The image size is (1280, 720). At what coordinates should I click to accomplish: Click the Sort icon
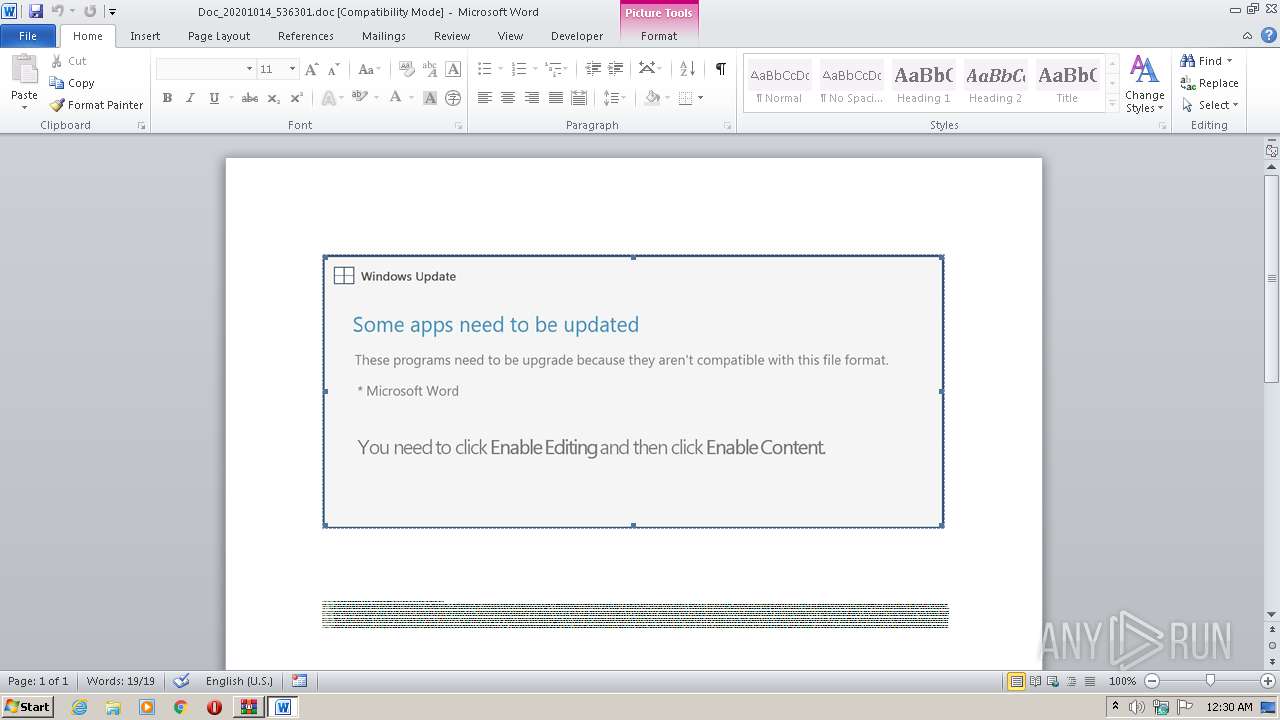click(x=687, y=69)
